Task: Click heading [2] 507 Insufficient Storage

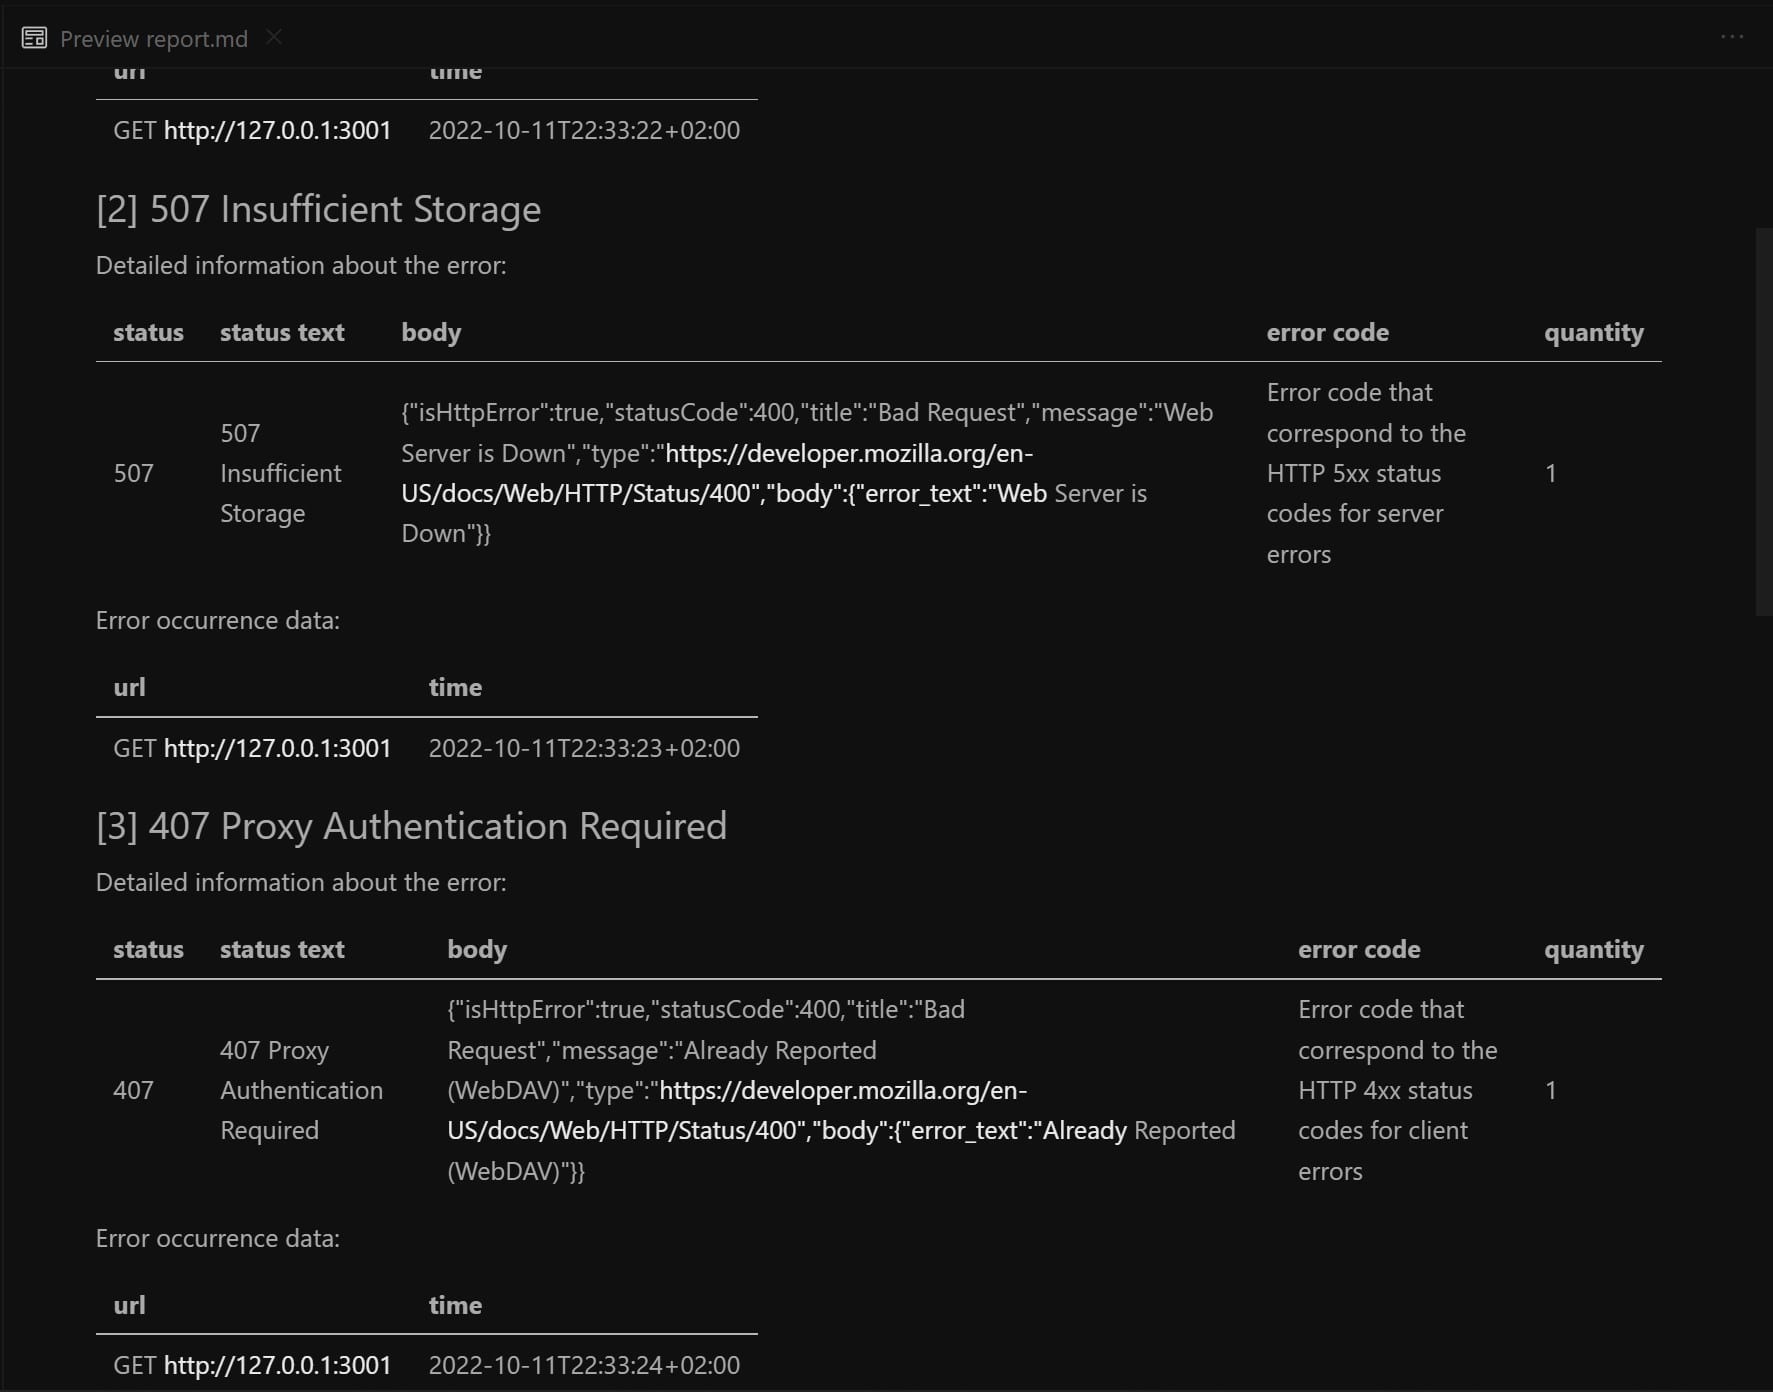Action: (318, 209)
